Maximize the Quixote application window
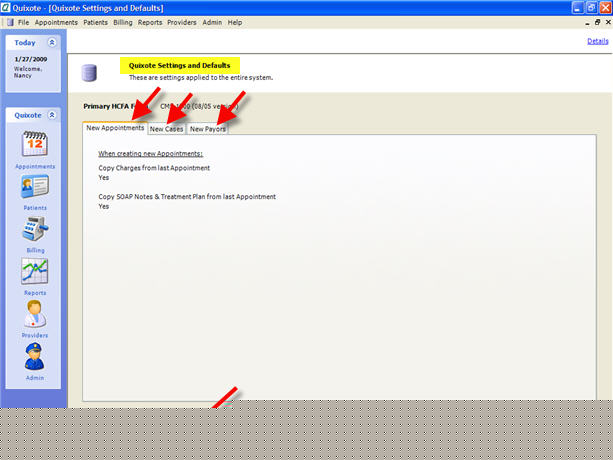613x460 pixels. 591,7
